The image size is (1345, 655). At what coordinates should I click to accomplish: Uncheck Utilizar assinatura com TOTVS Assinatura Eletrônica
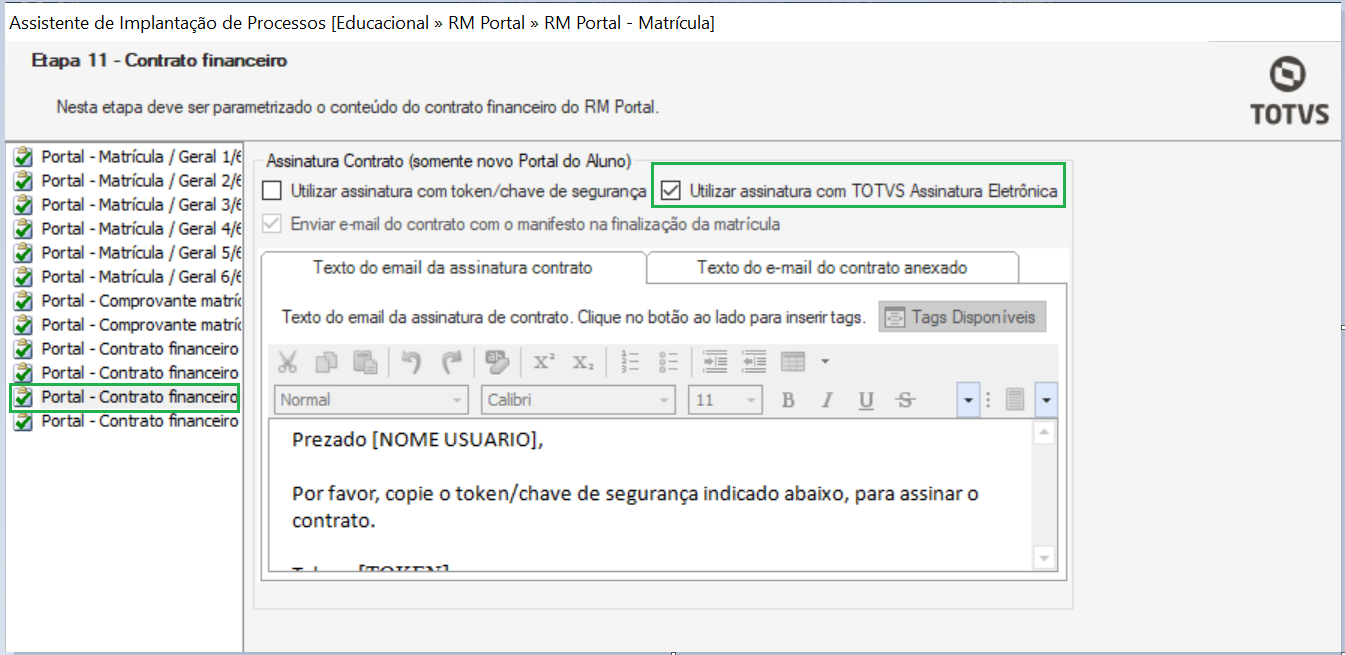coord(671,190)
